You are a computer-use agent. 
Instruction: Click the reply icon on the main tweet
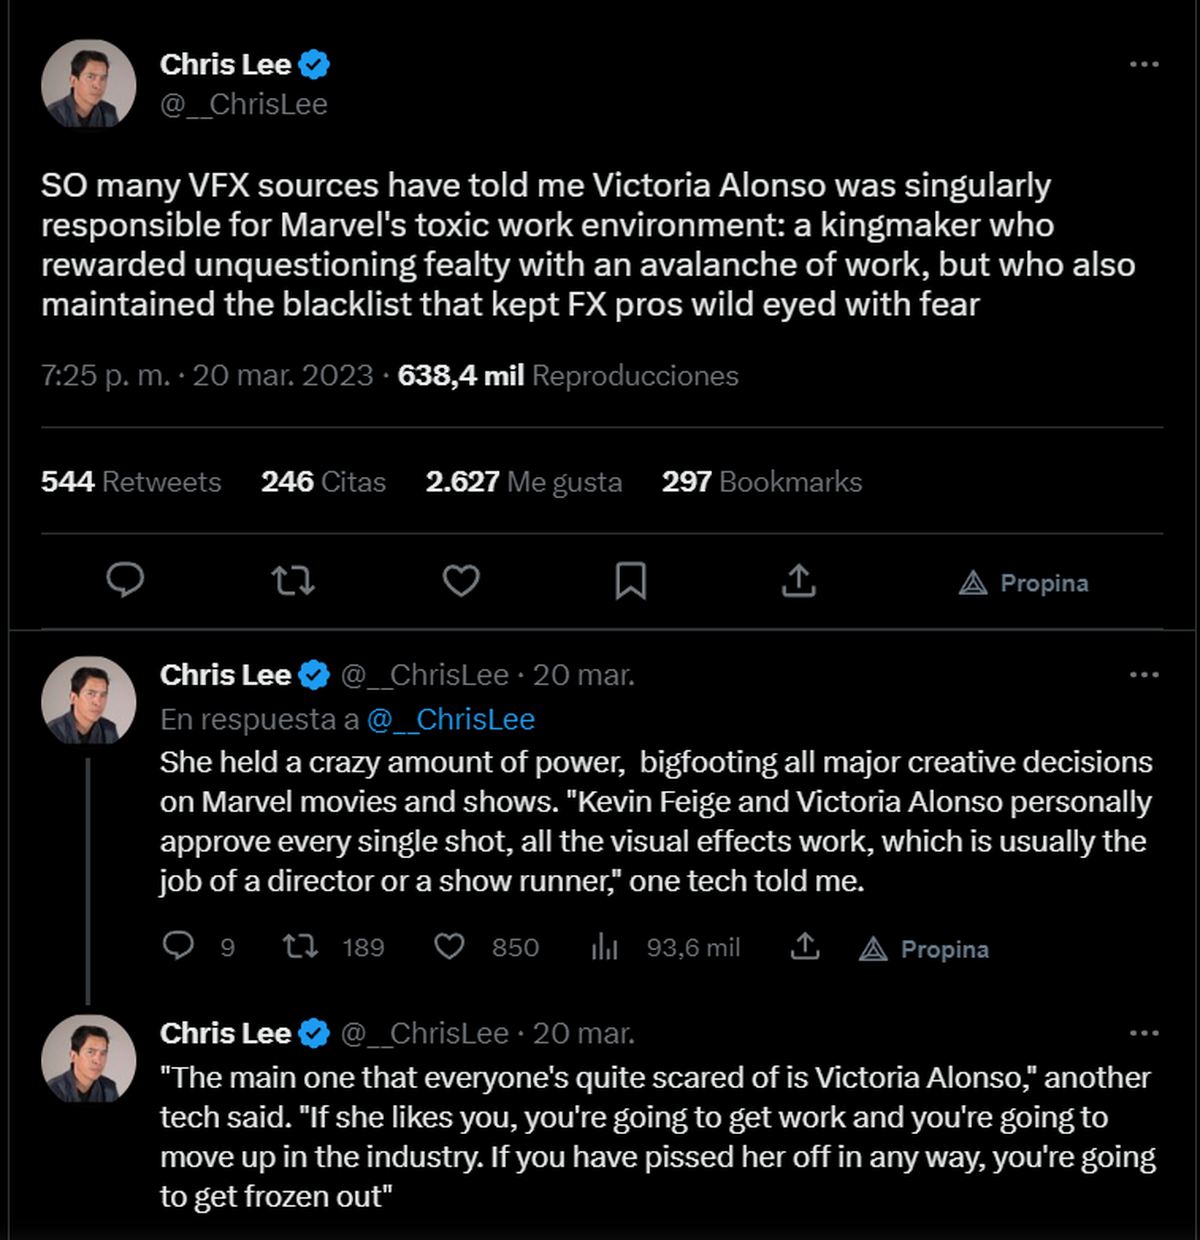(x=125, y=580)
